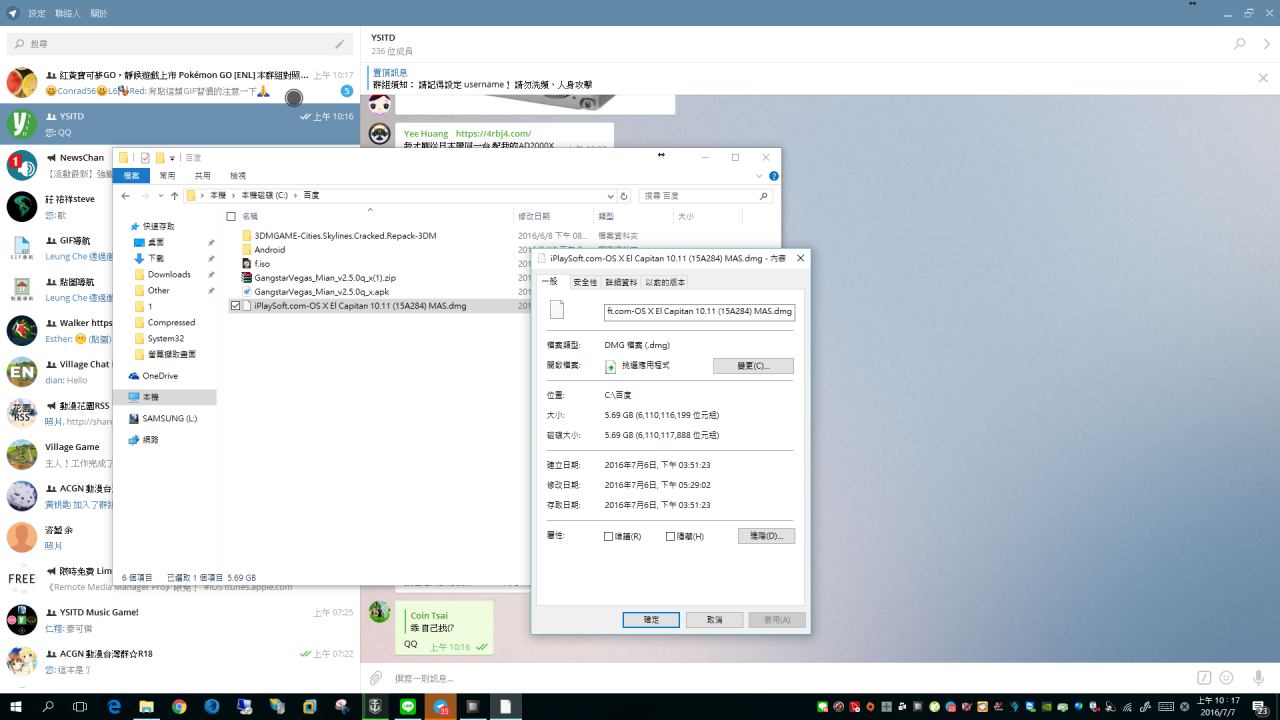Click the attach file paperclip icon
Image resolution: width=1280 pixels, height=720 pixels.
point(376,678)
